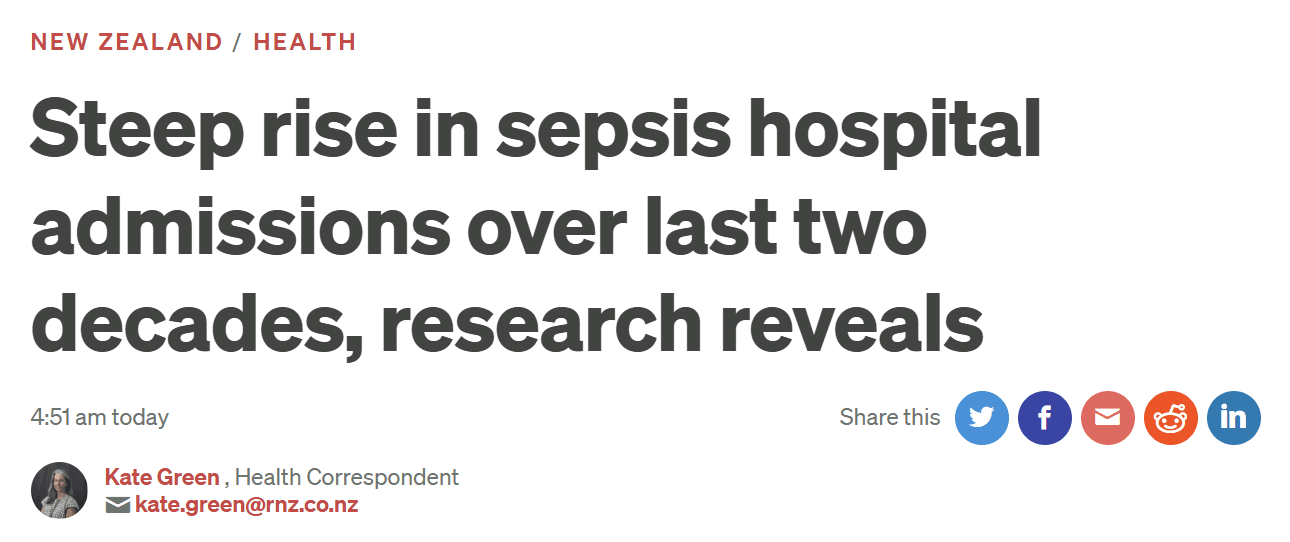The image size is (1290, 542).
Task: Go to the HEALTH category link
Action: tap(305, 42)
